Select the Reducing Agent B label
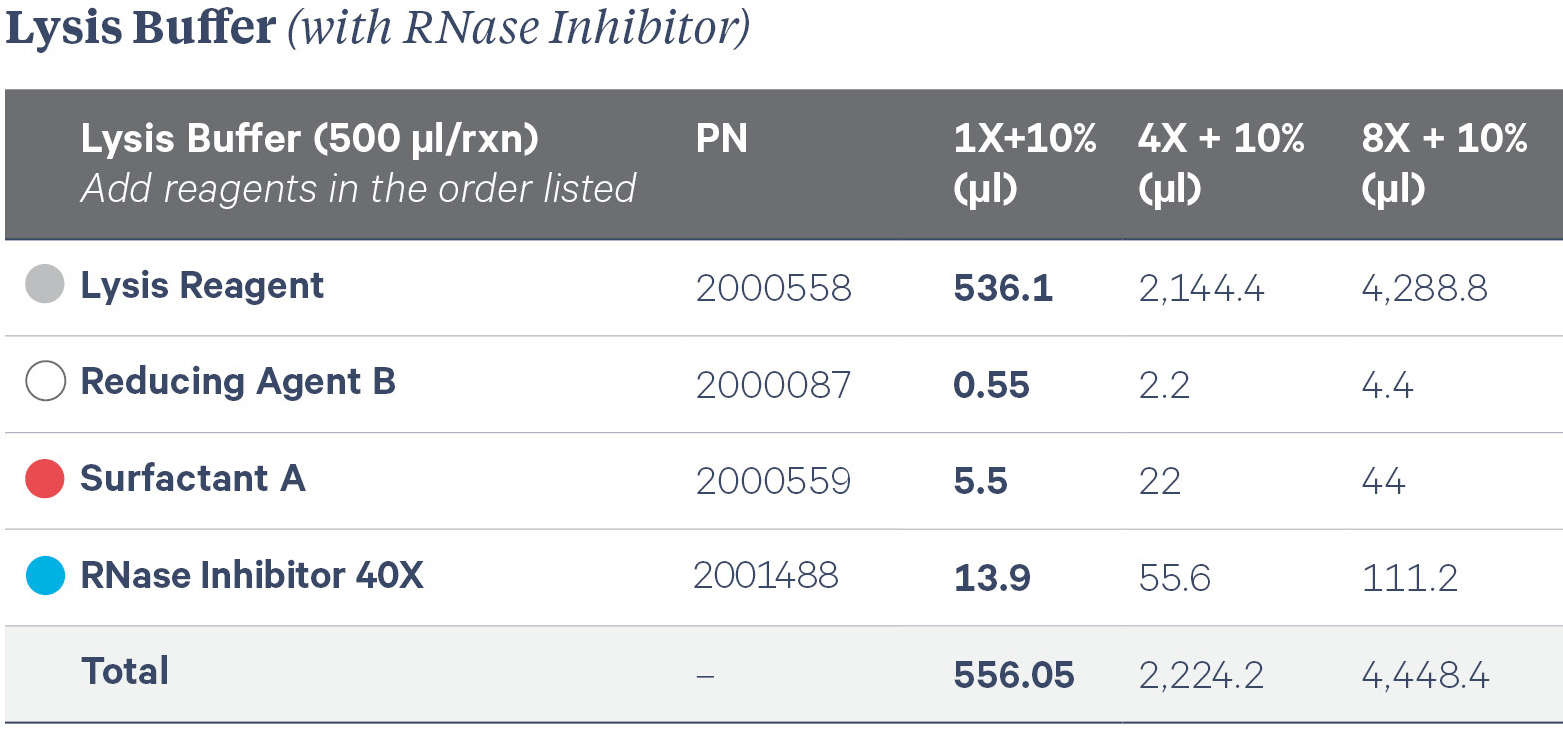The width and height of the screenshot is (1563, 731). (238, 382)
